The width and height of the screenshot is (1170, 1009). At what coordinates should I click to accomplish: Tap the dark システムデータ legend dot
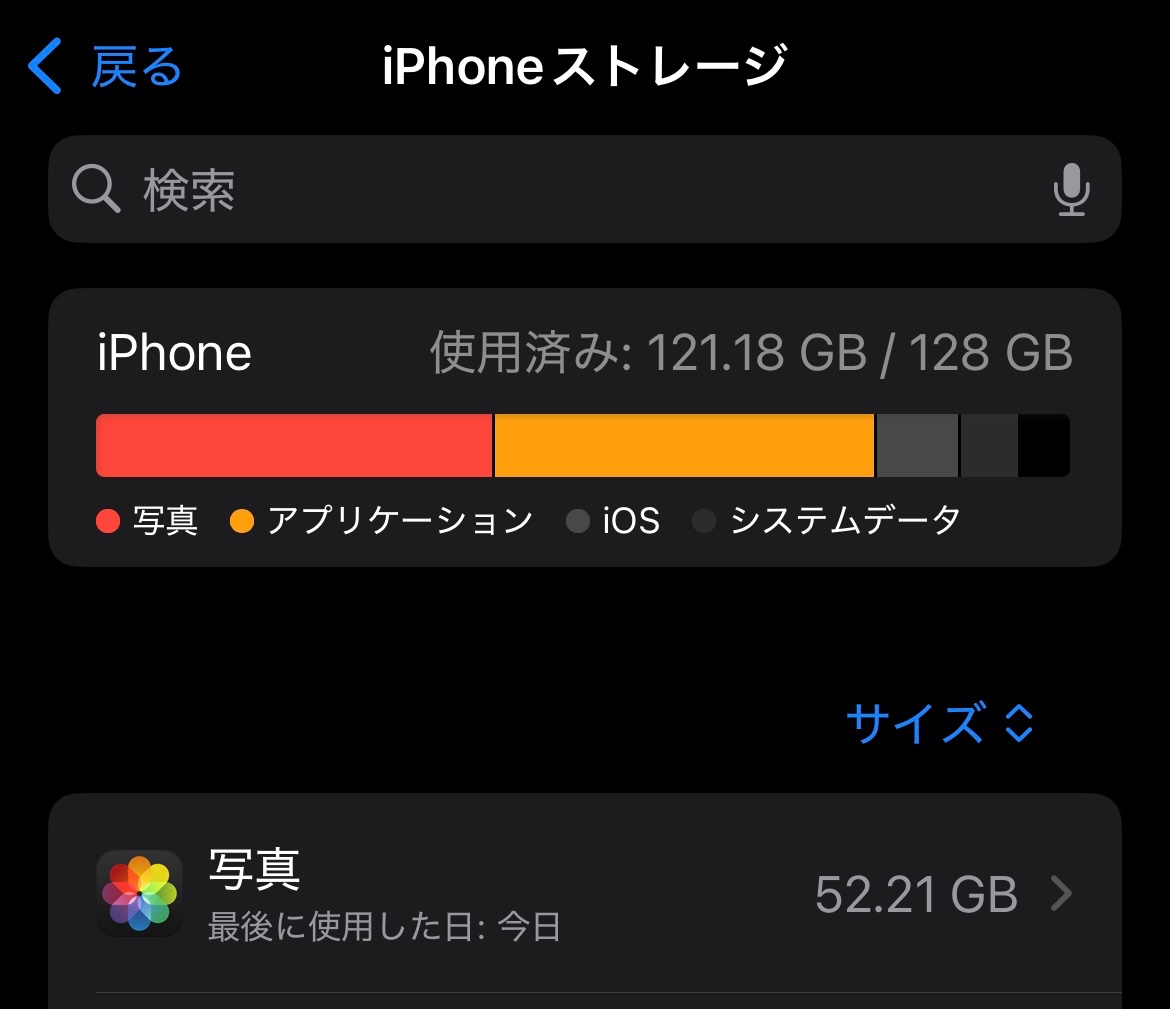pyautogui.click(x=704, y=521)
